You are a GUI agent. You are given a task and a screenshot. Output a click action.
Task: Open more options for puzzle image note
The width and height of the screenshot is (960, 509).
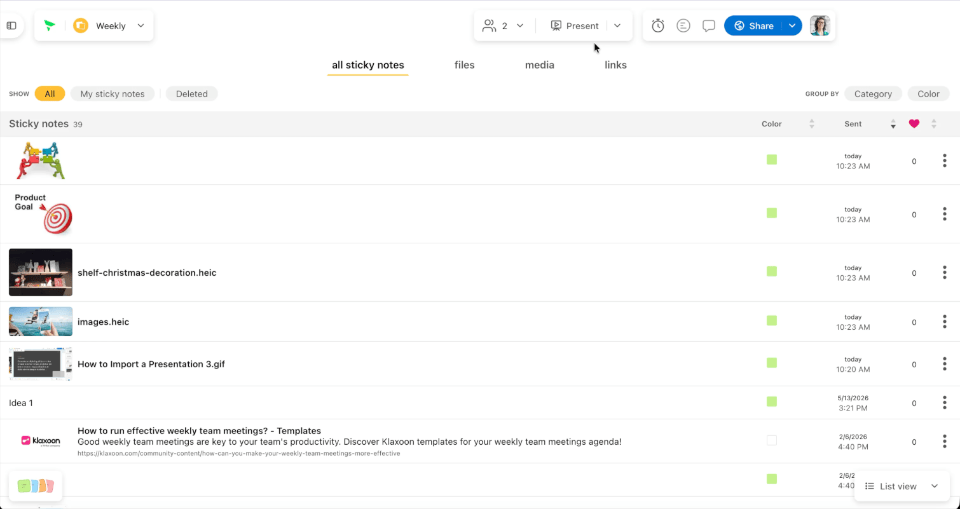(x=944, y=160)
